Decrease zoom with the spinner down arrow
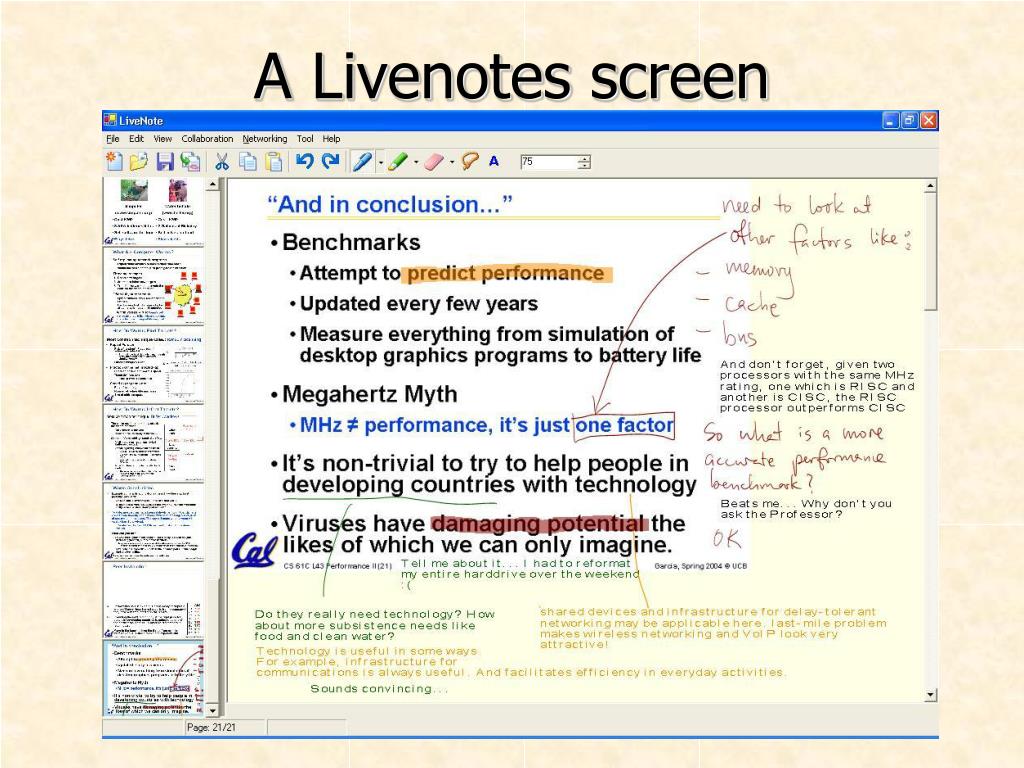This screenshot has height=768, width=1024. (584, 166)
